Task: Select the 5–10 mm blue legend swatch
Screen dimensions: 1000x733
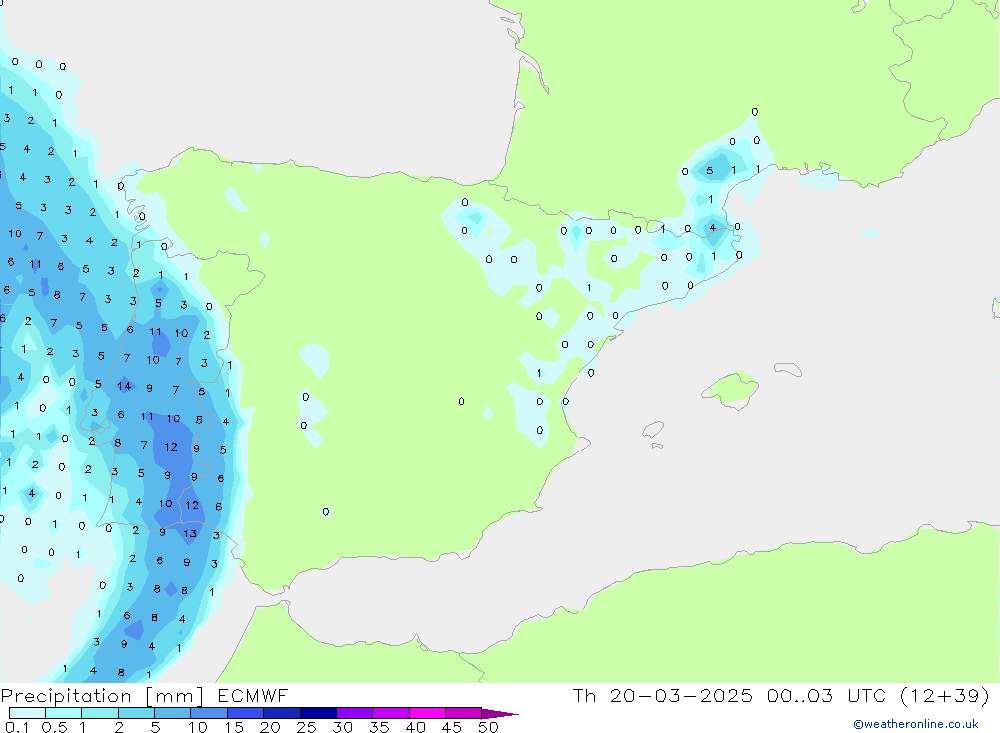Action: [x=173, y=713]
